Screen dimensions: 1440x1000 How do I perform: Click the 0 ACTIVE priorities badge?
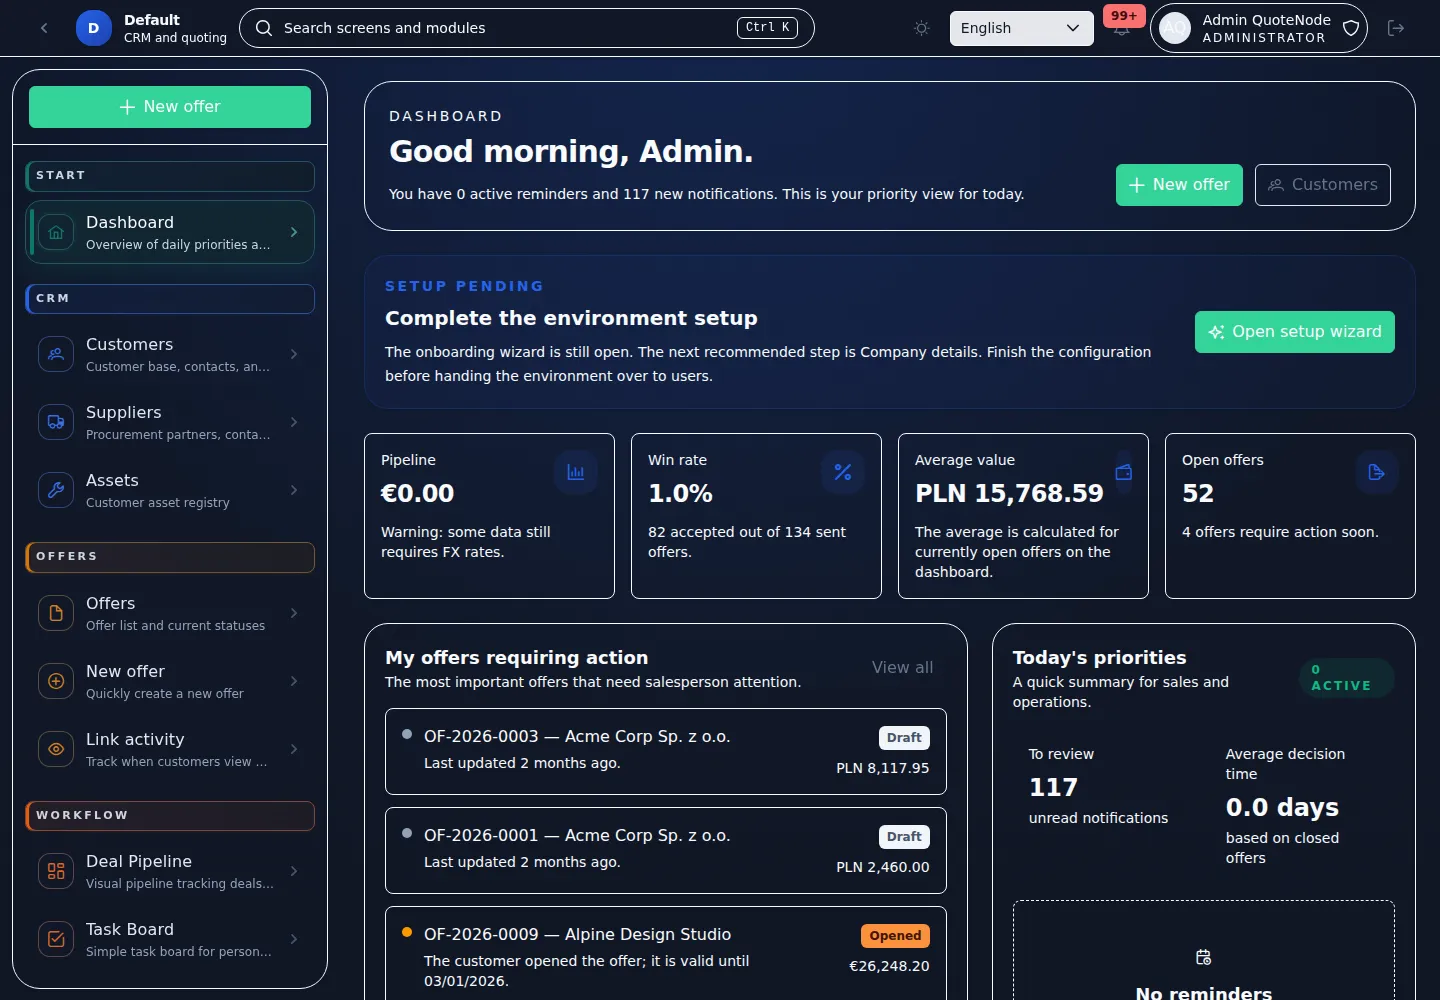pyautogui.click(x=1346, y=678)
